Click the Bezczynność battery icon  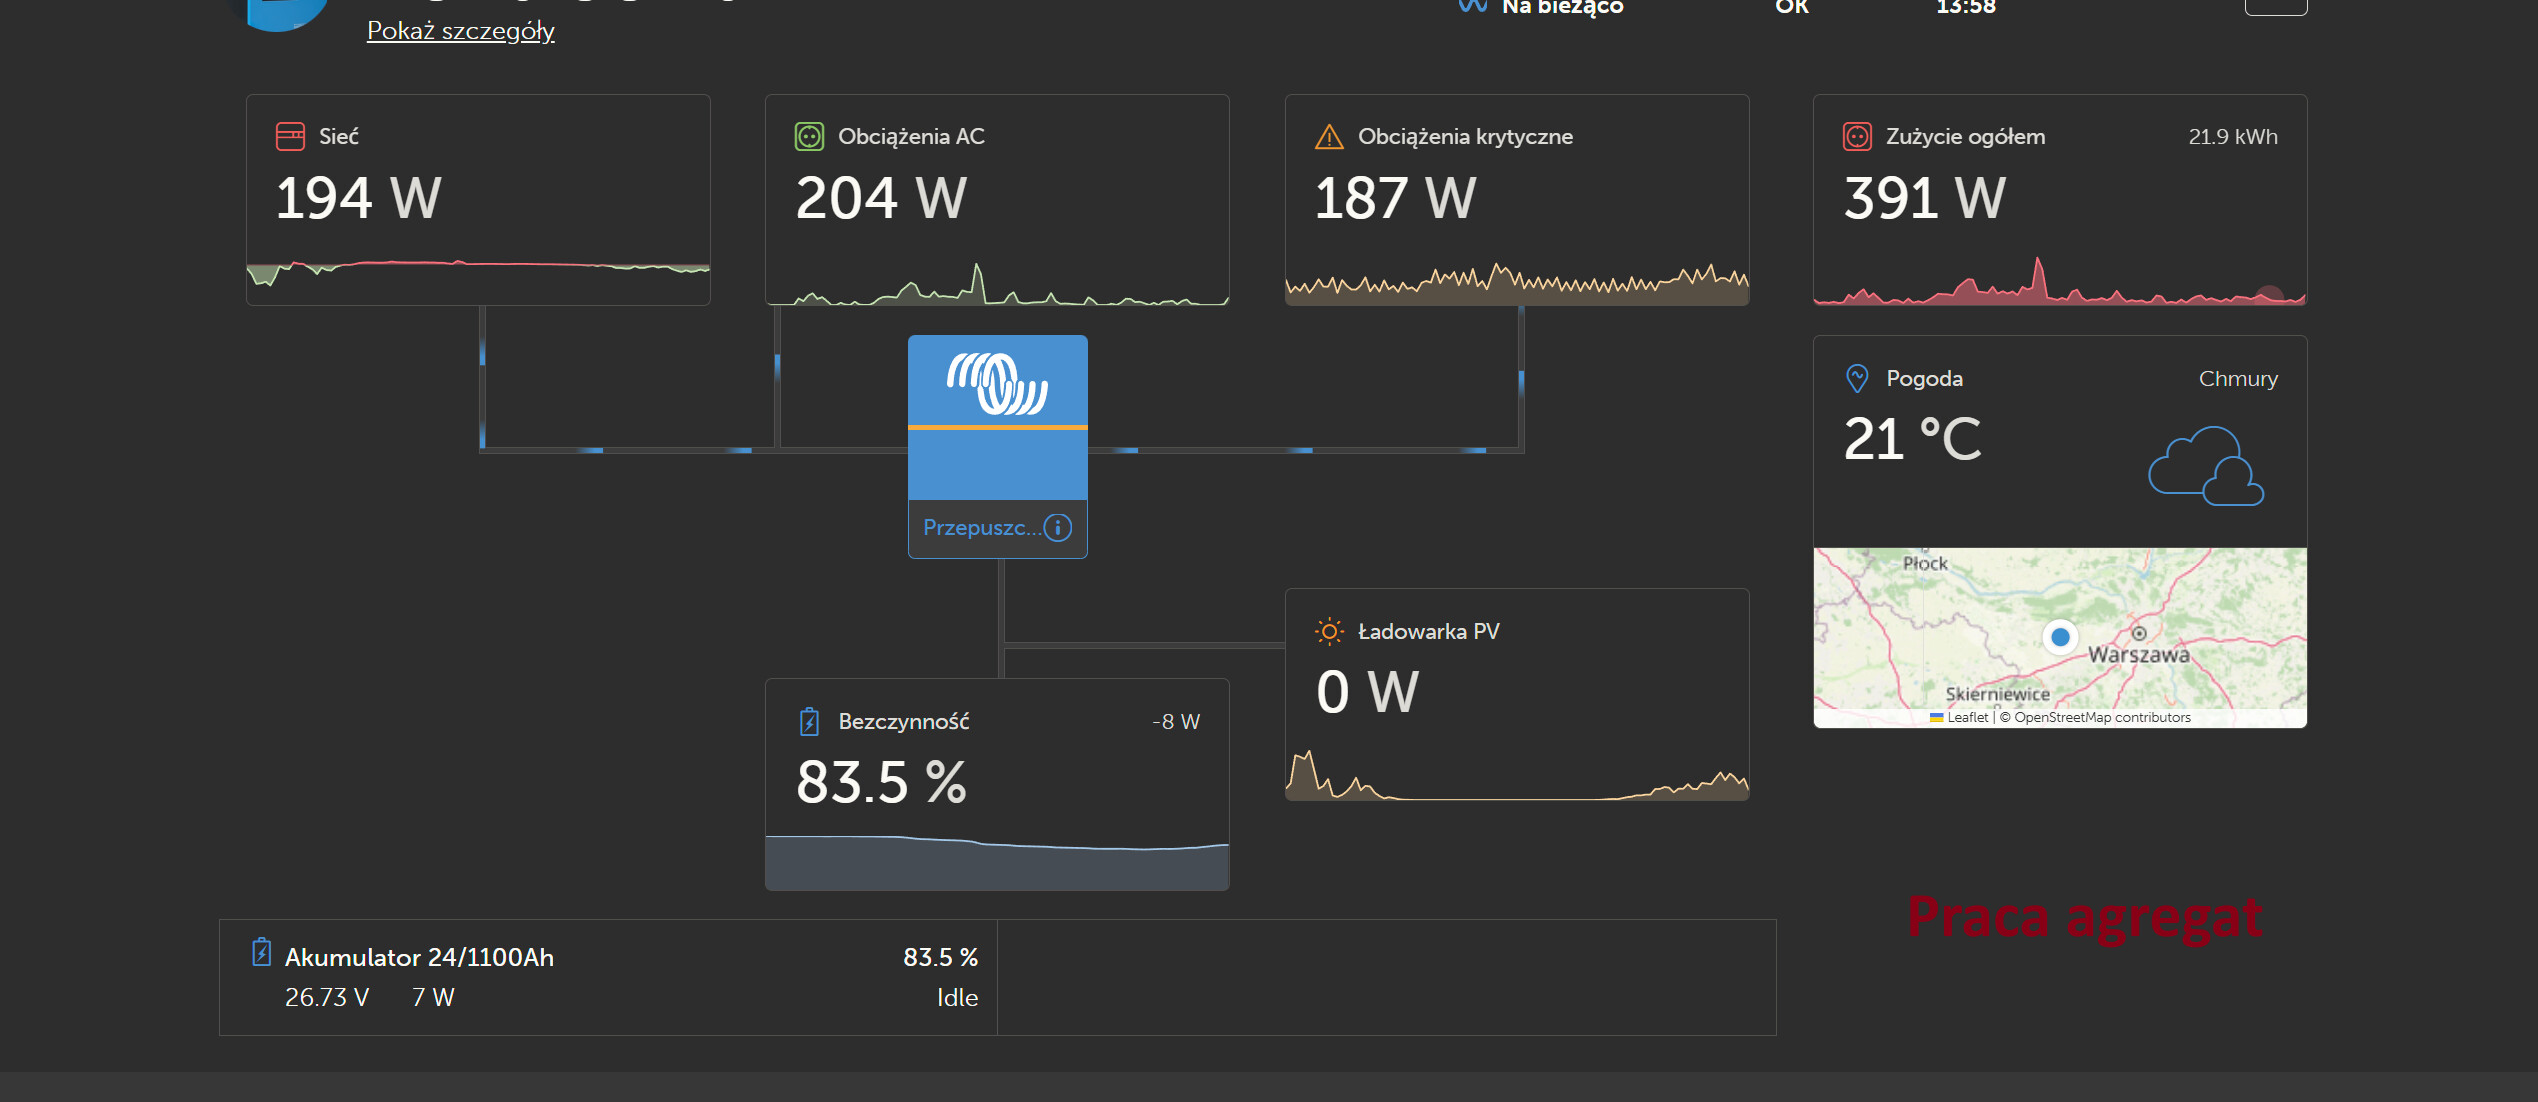tap(809, 721)
